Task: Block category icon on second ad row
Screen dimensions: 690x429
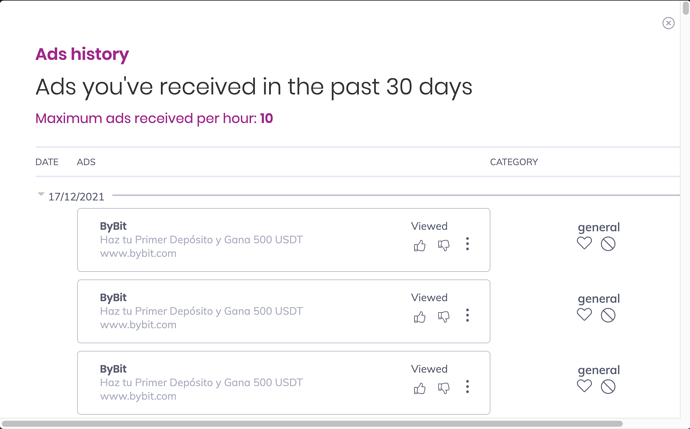Action: coord(608,315)
